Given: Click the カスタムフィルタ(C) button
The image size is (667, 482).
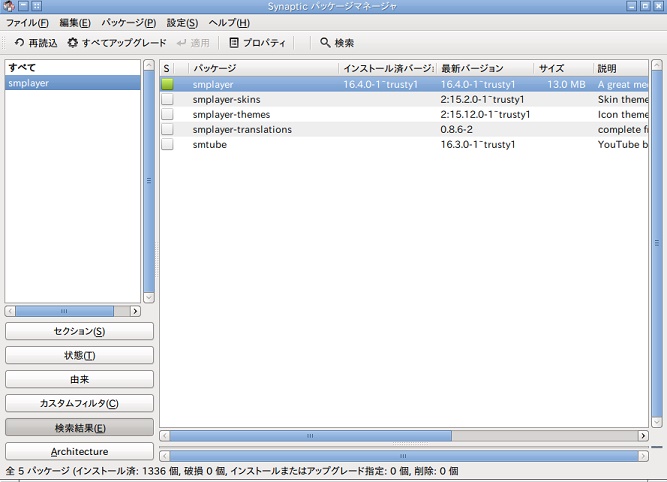Looking at the screenshot, I should tap(79, 403).
